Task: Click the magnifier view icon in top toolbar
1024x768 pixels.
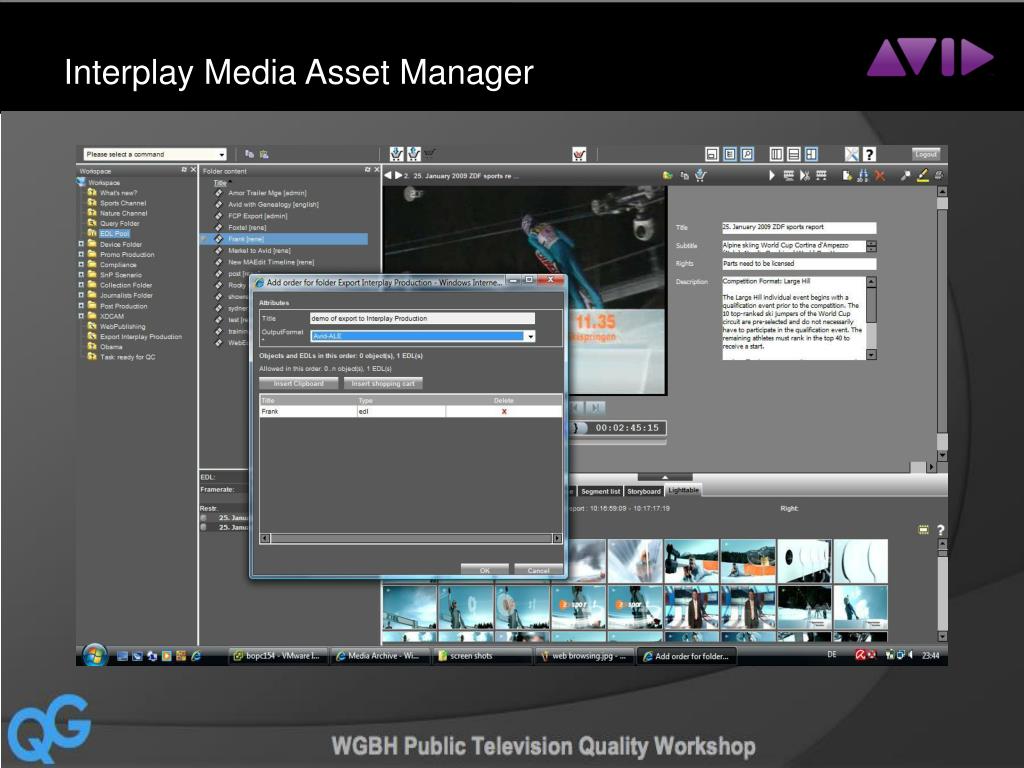Action: click(x=747, y=154)
